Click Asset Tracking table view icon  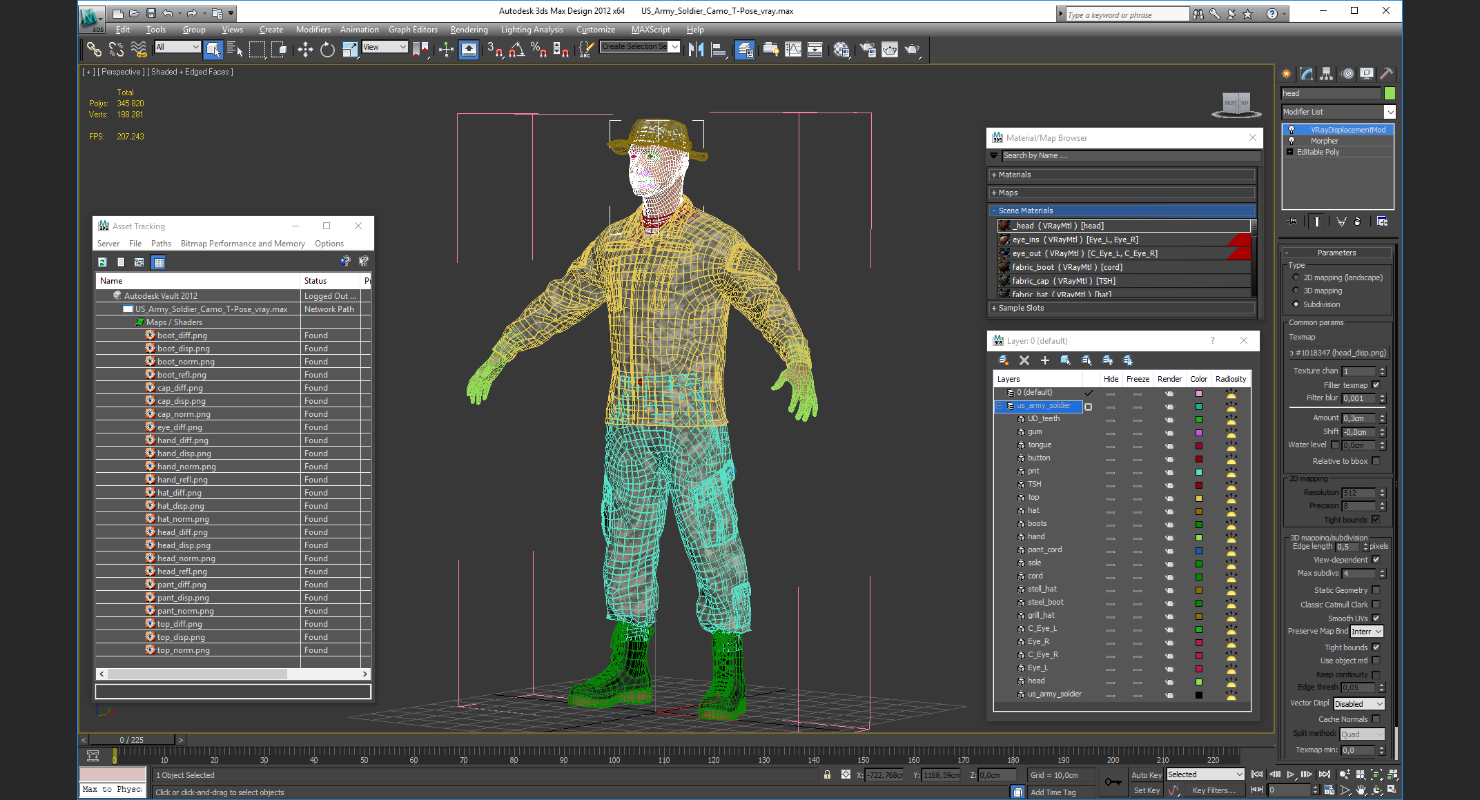(158, 262)
